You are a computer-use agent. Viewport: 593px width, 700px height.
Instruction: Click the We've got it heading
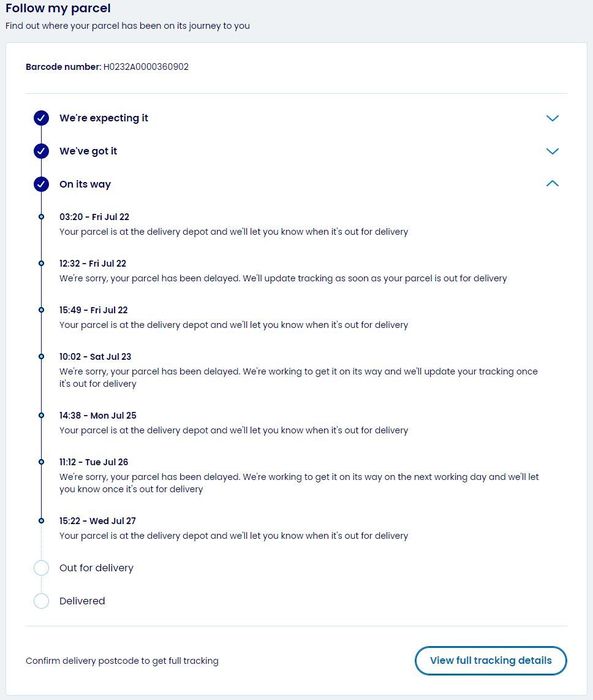[88, 151]
